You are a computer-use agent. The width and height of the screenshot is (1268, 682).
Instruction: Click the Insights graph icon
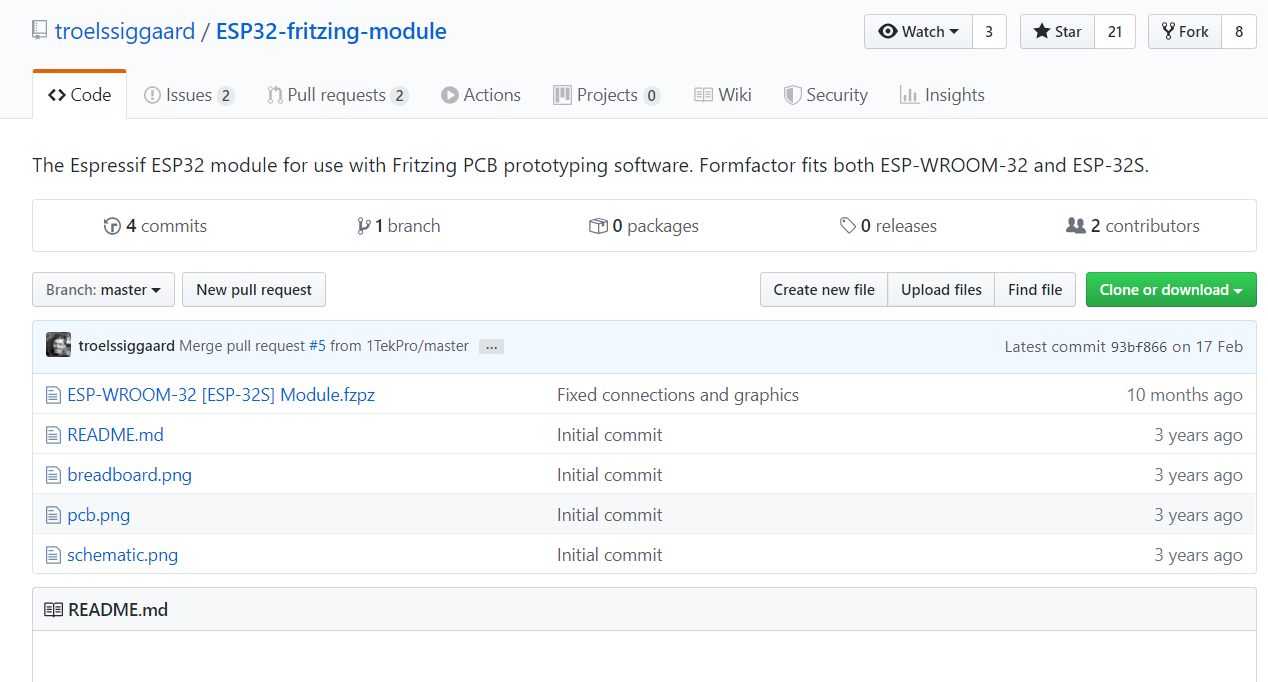(x=909, y=95)
